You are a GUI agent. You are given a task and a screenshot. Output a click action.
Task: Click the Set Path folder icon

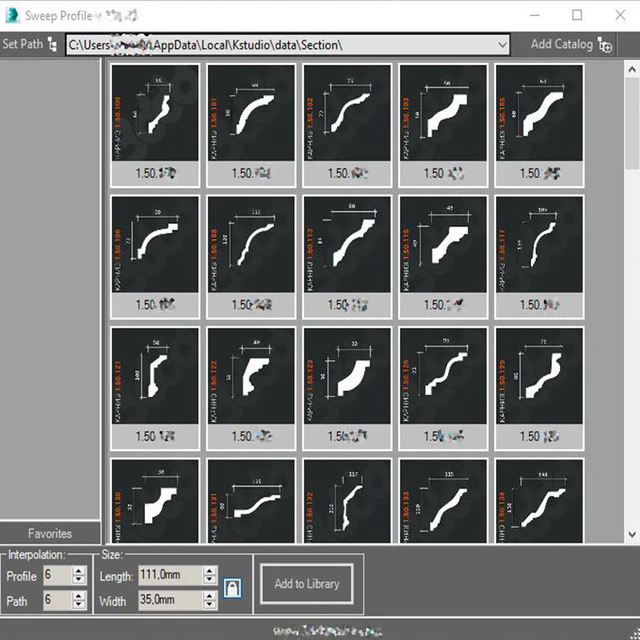tap(52, 45)
